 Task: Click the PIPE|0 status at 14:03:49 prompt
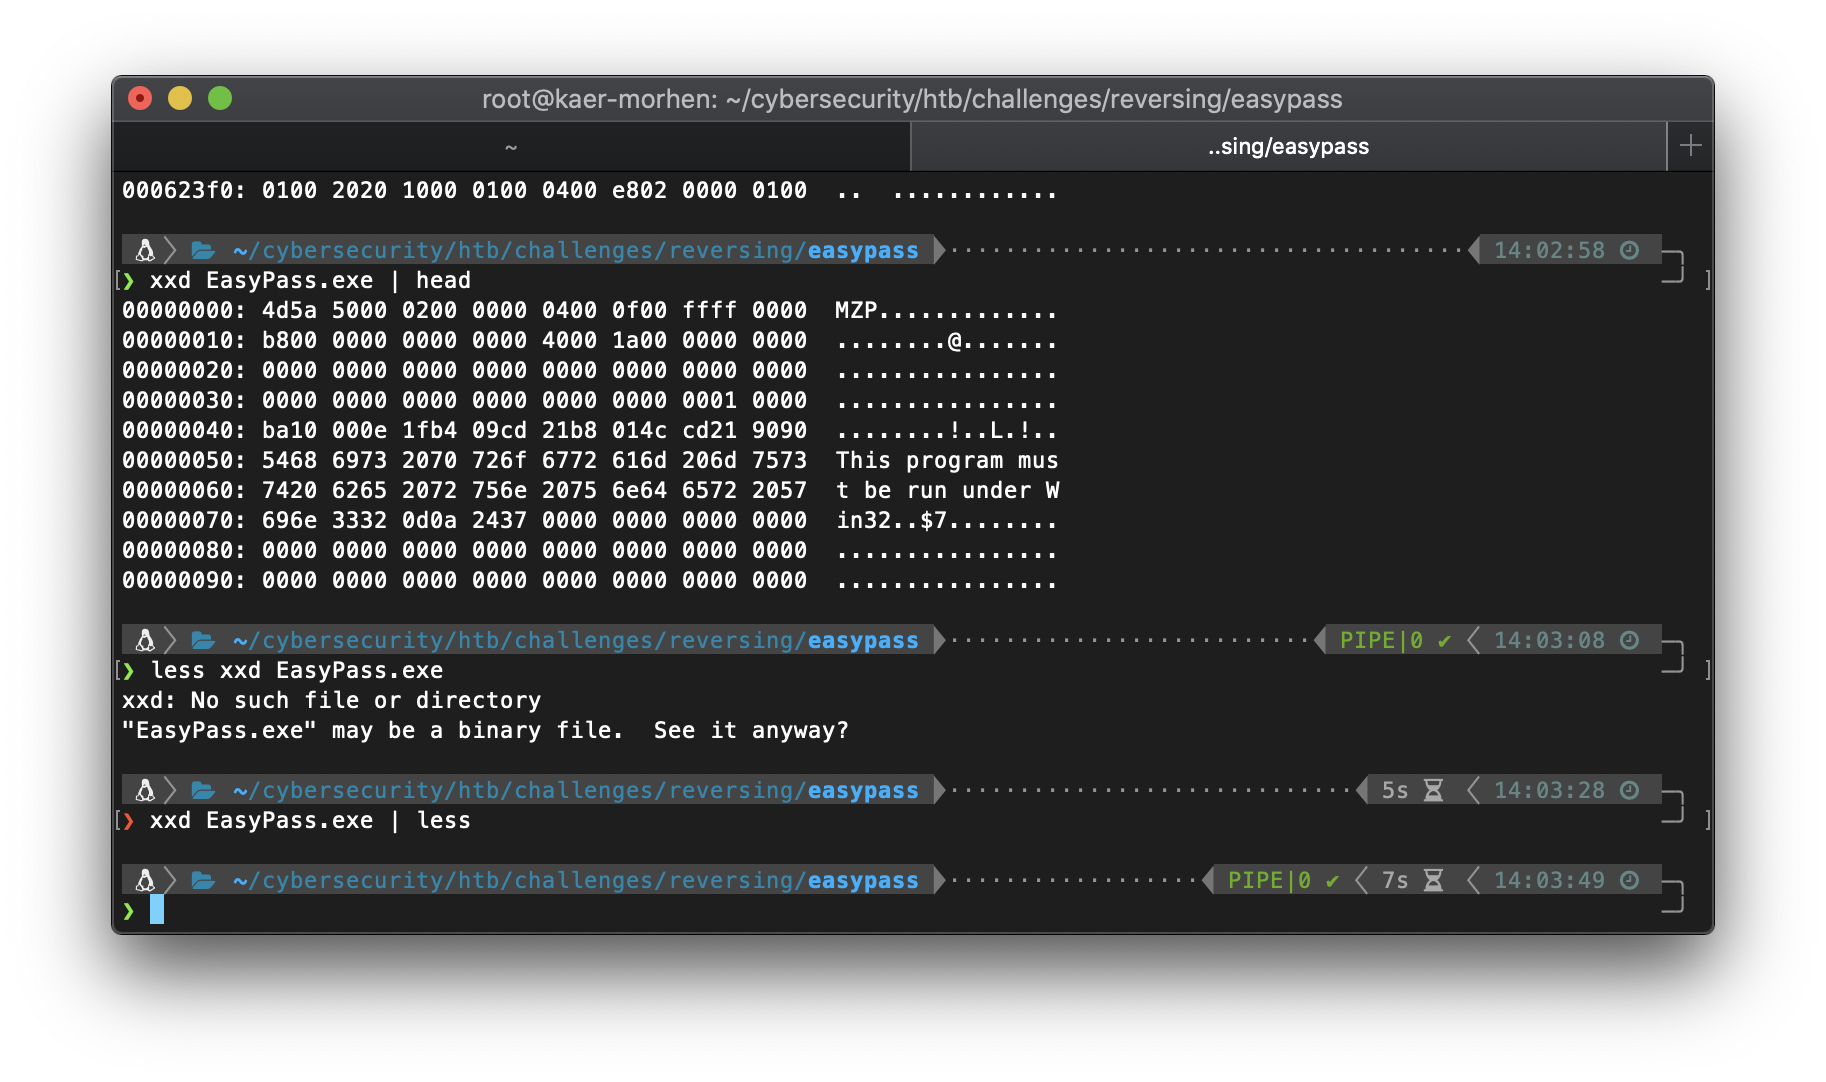coord(1269,880)
